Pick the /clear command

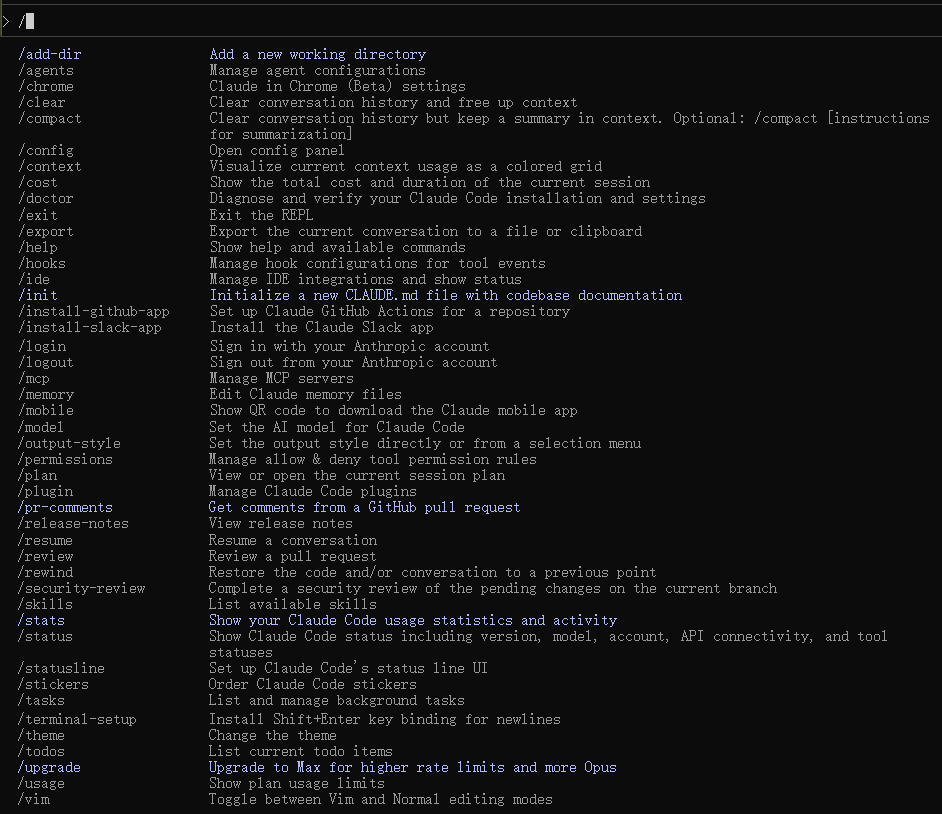pyautogui.click(x=41, y=102)
